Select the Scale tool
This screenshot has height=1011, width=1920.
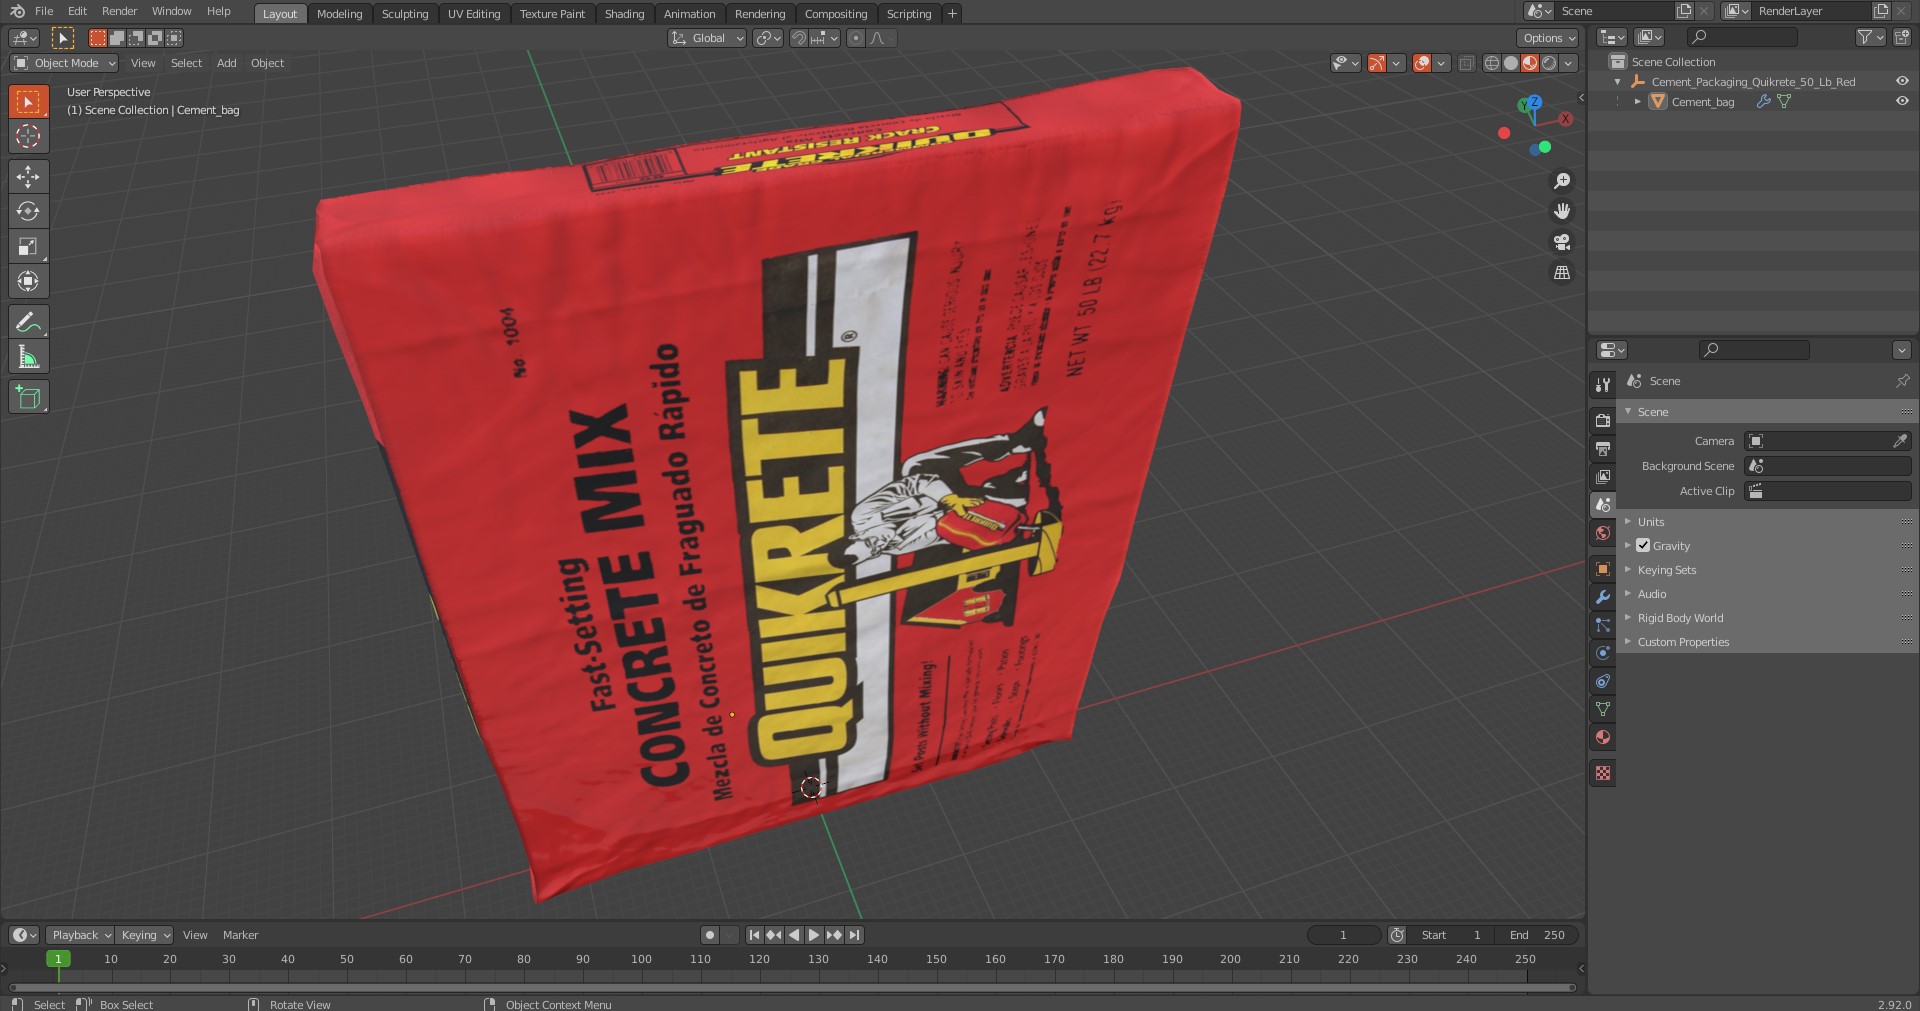[28, 246]
